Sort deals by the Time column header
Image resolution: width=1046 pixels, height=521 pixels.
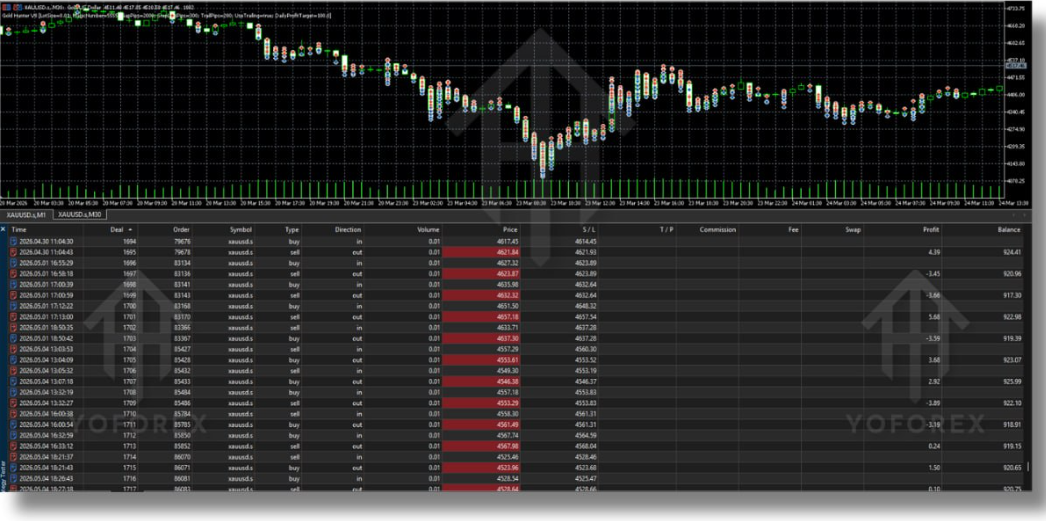click(x=19, y=229)
